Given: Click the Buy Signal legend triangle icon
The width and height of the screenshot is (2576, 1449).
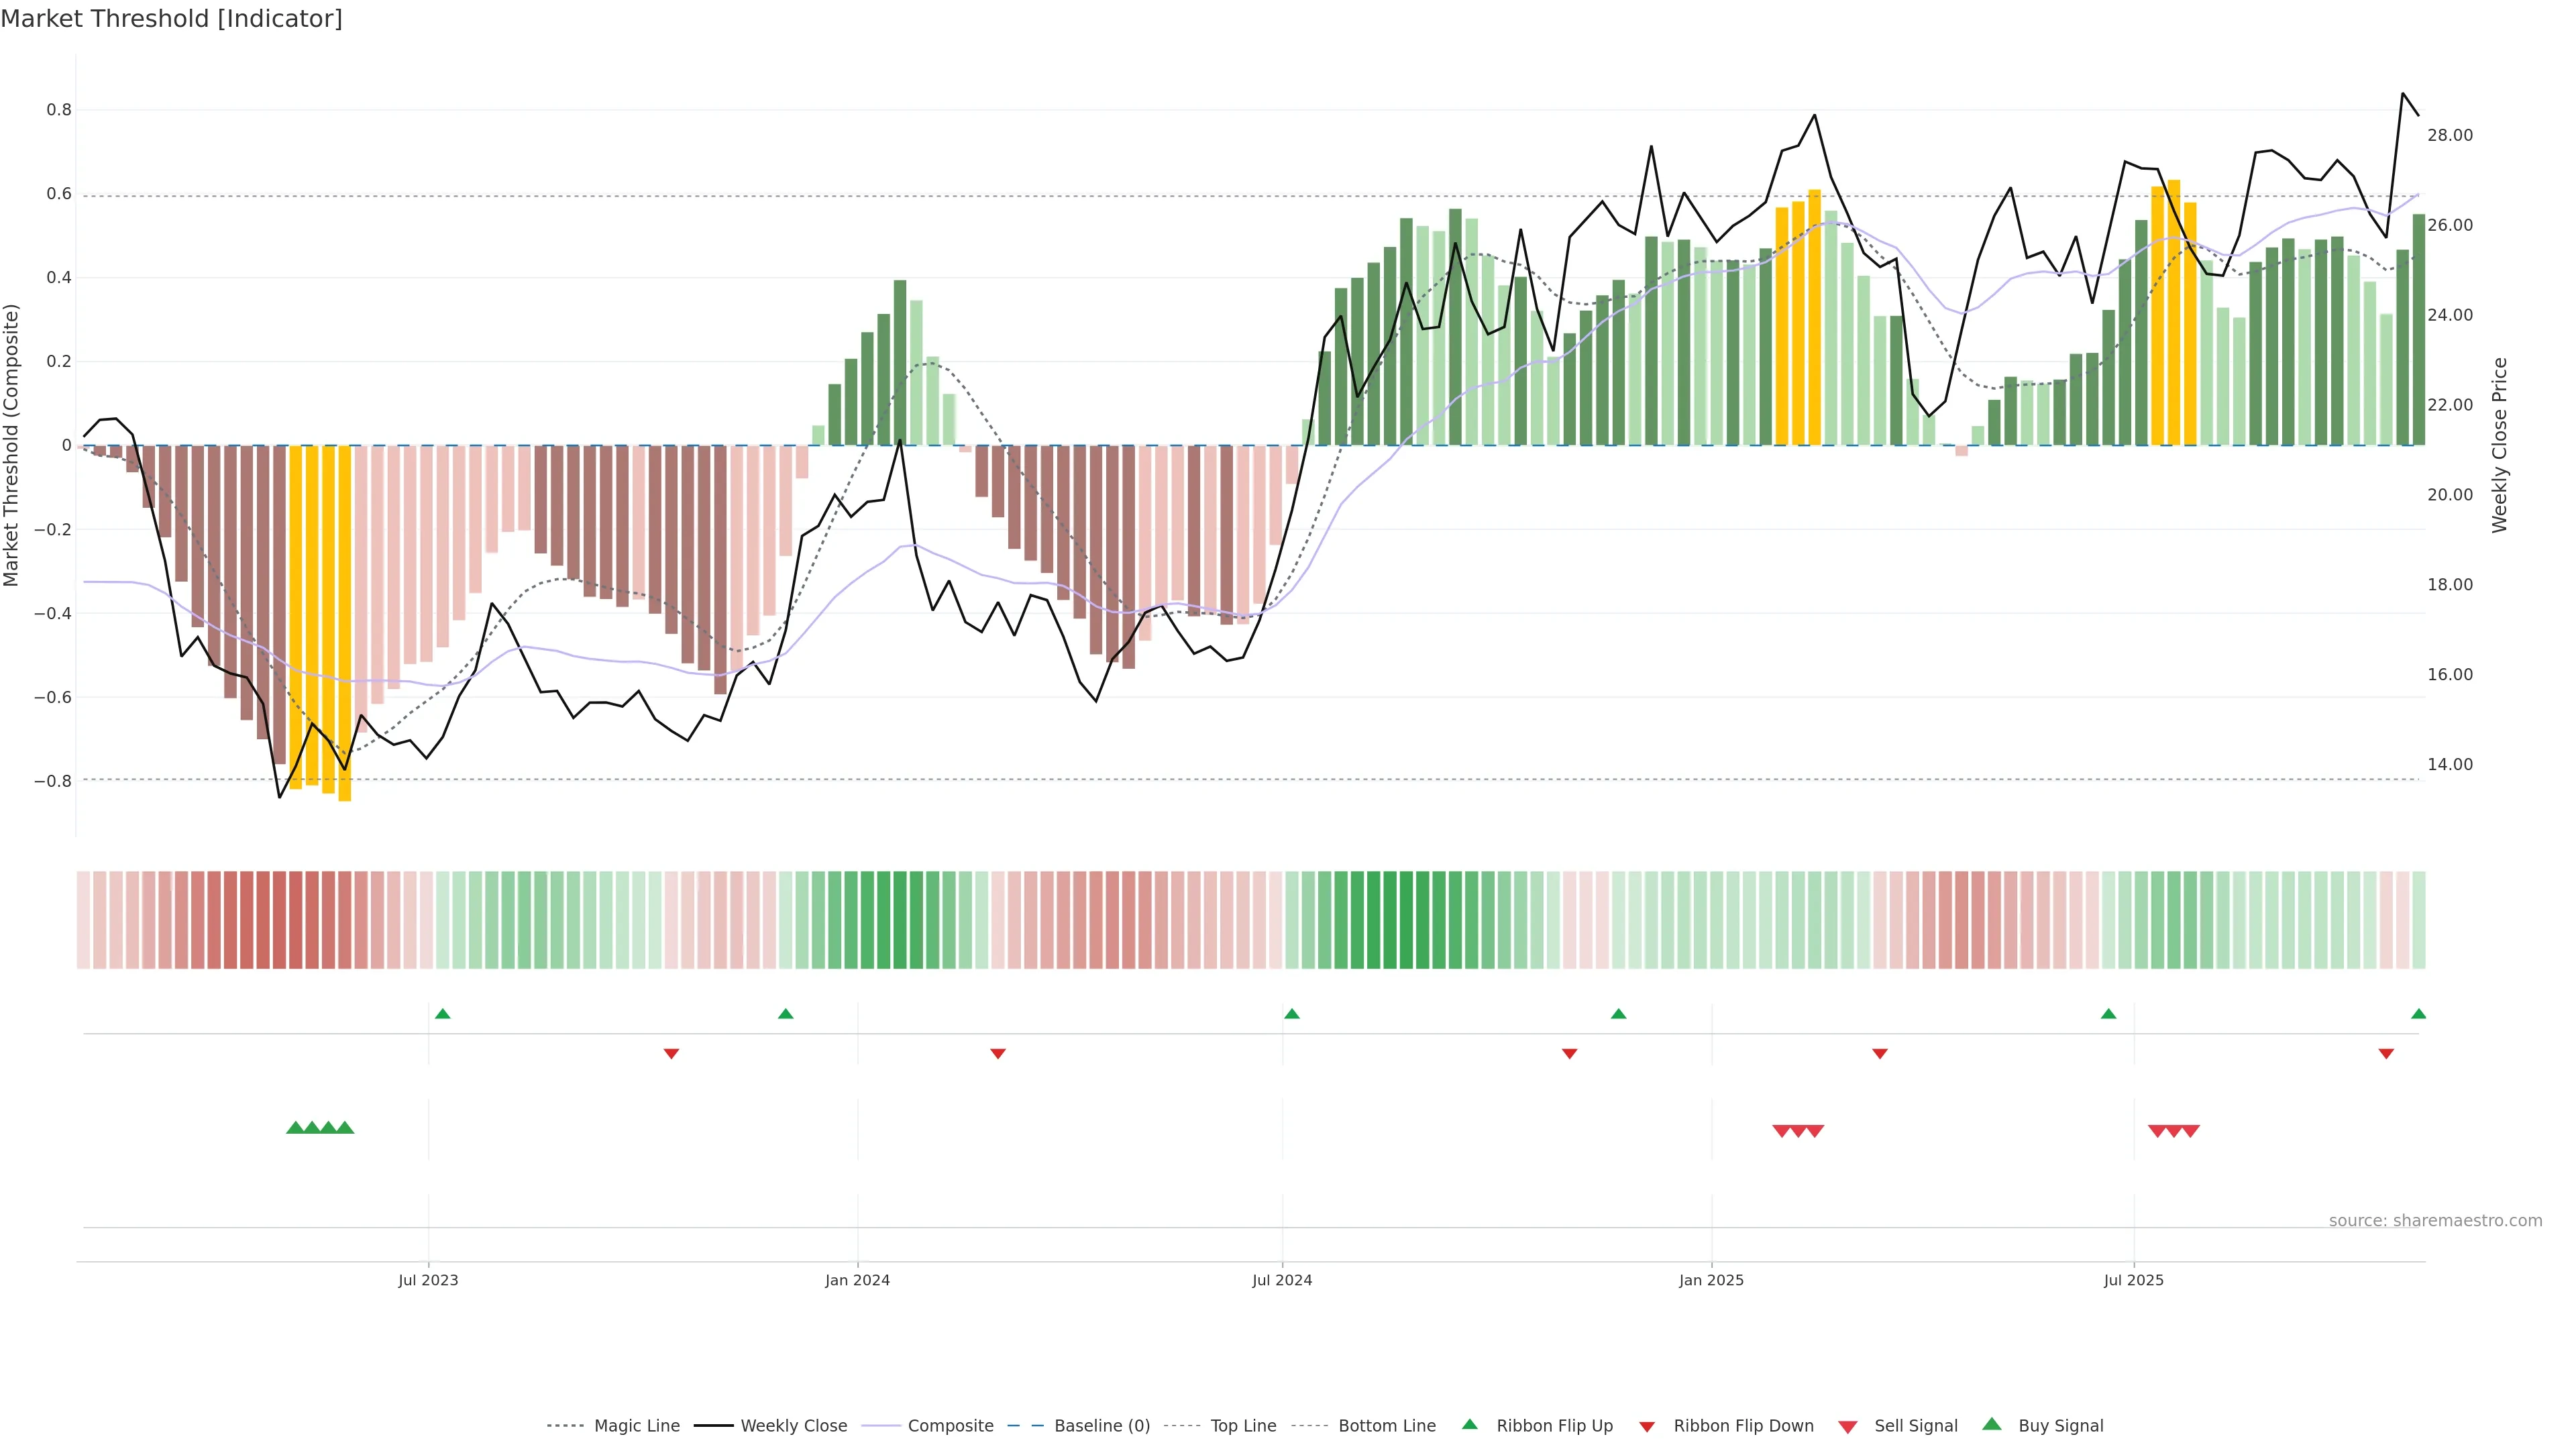Looking at the screenshot, I should click(1991, 1424).
